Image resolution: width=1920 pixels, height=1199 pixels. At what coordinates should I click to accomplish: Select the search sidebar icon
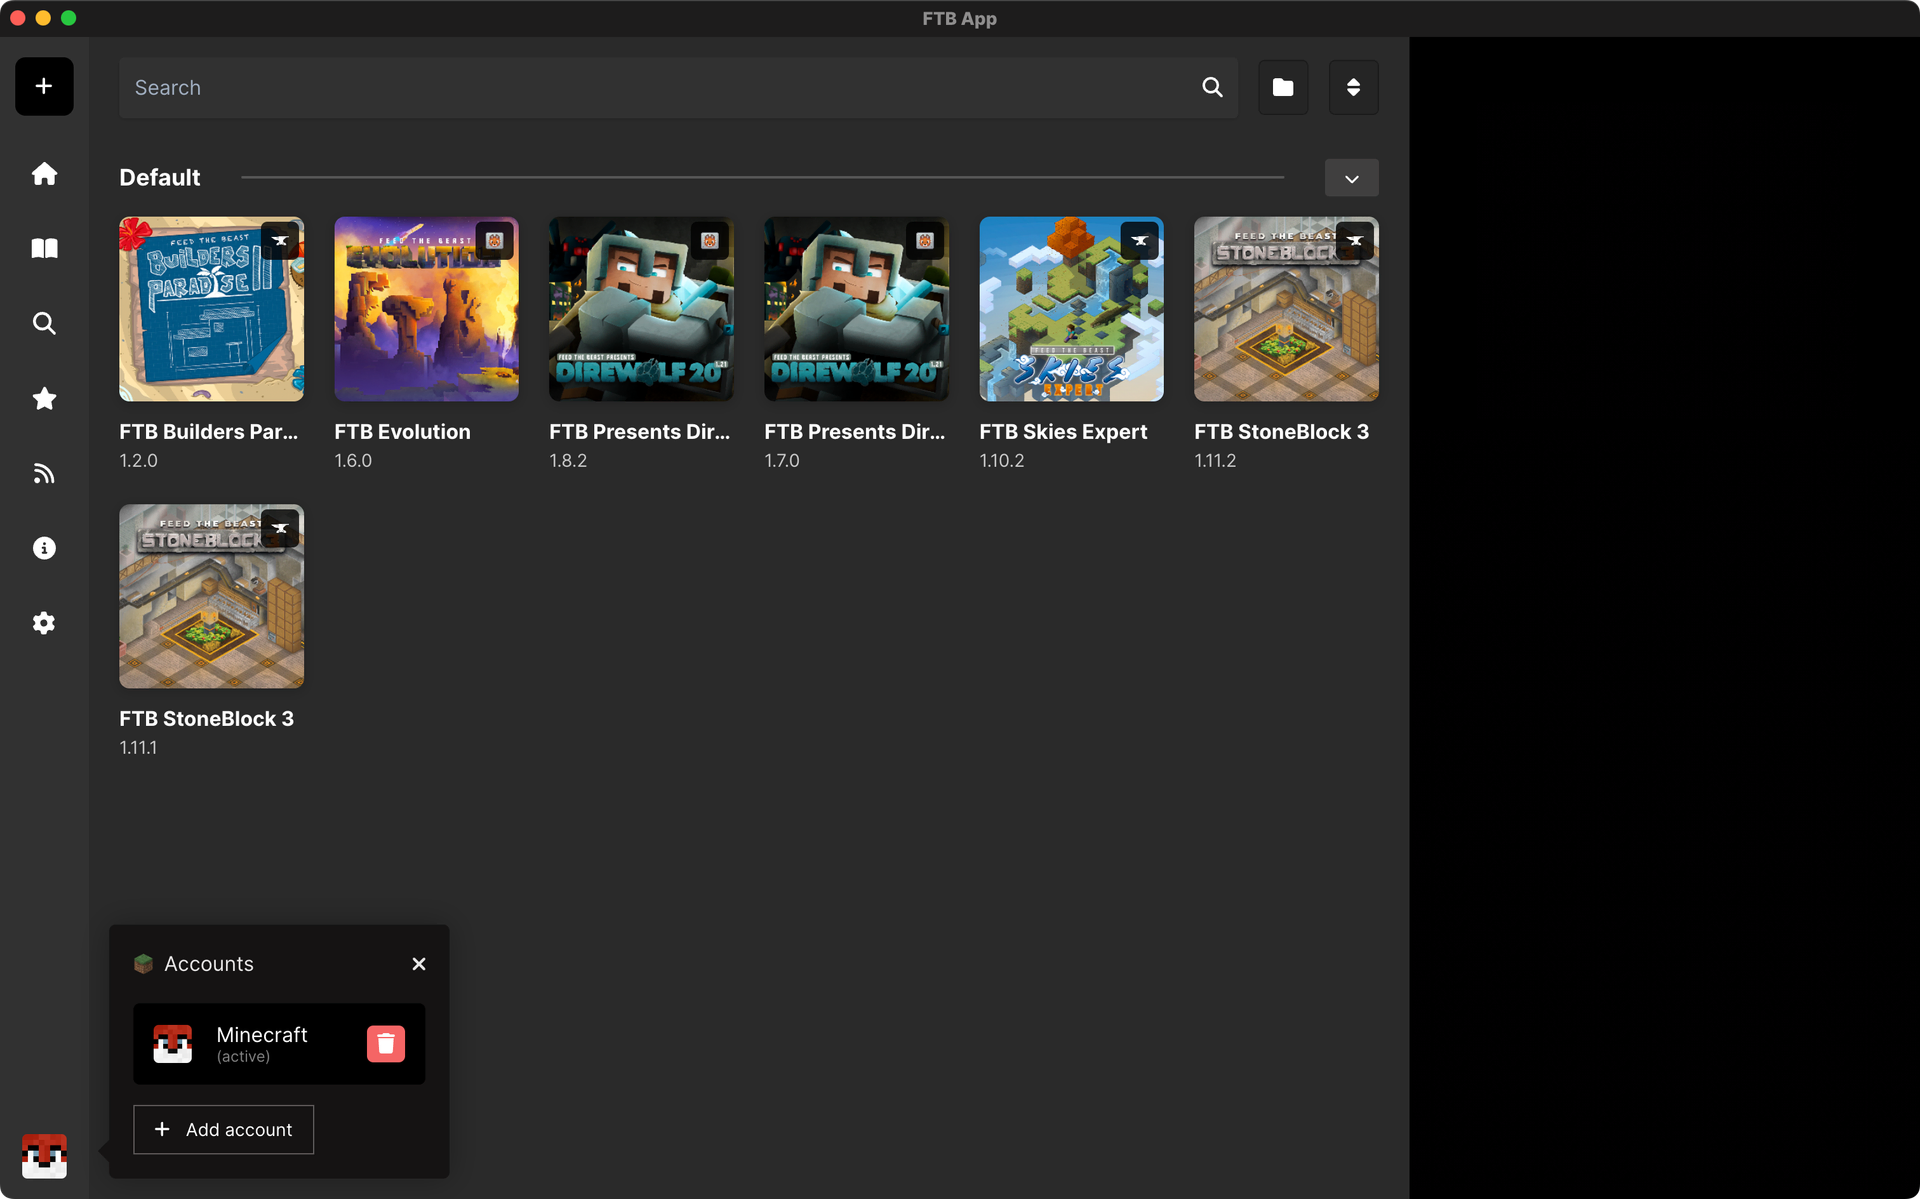[x=44, y=322]
